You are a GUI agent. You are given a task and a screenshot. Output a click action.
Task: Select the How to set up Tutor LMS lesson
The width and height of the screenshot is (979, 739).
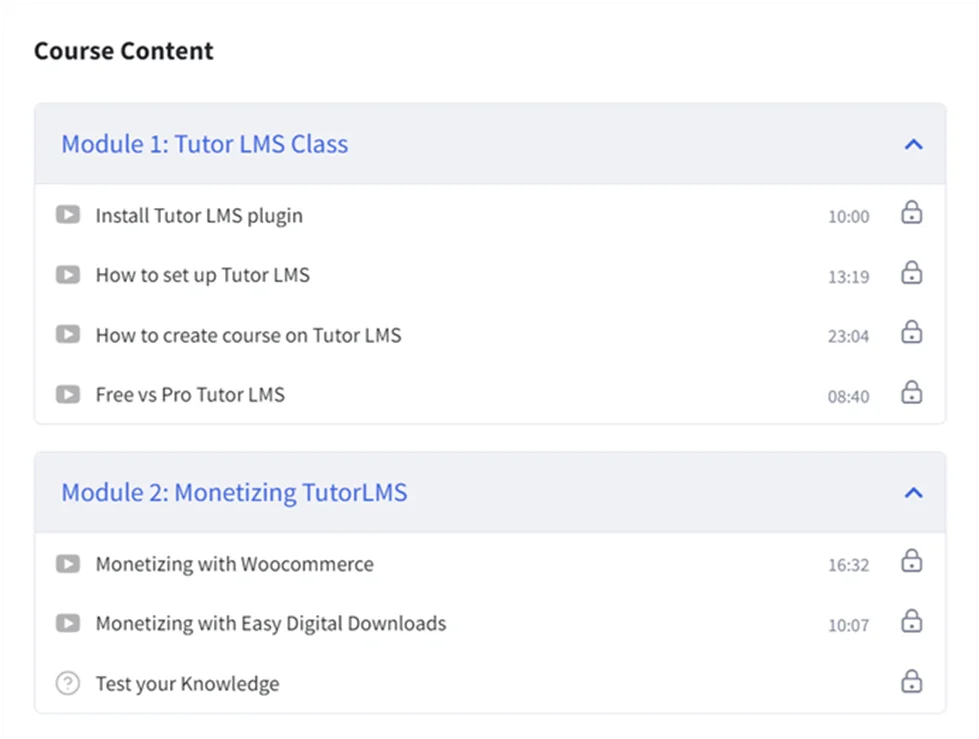202,274
